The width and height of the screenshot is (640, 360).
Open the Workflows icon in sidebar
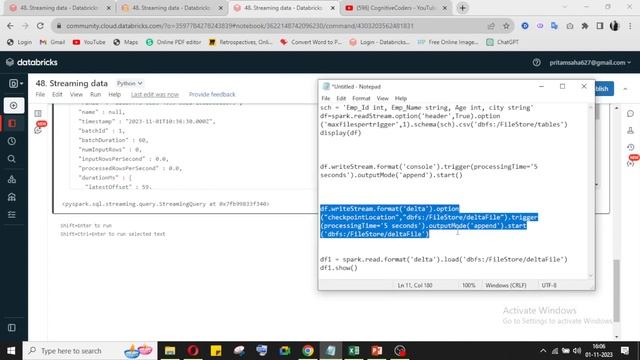click(x=12, y=215)
